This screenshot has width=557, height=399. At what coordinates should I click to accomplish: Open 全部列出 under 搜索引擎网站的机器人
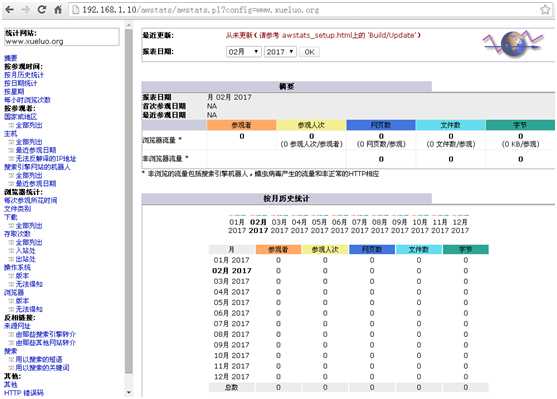[29, 175]
